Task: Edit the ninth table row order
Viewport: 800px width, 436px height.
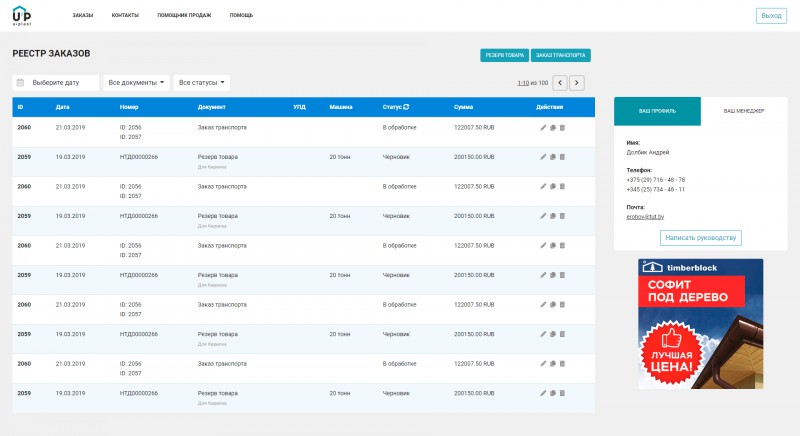Action: click(x=543, y=364)
